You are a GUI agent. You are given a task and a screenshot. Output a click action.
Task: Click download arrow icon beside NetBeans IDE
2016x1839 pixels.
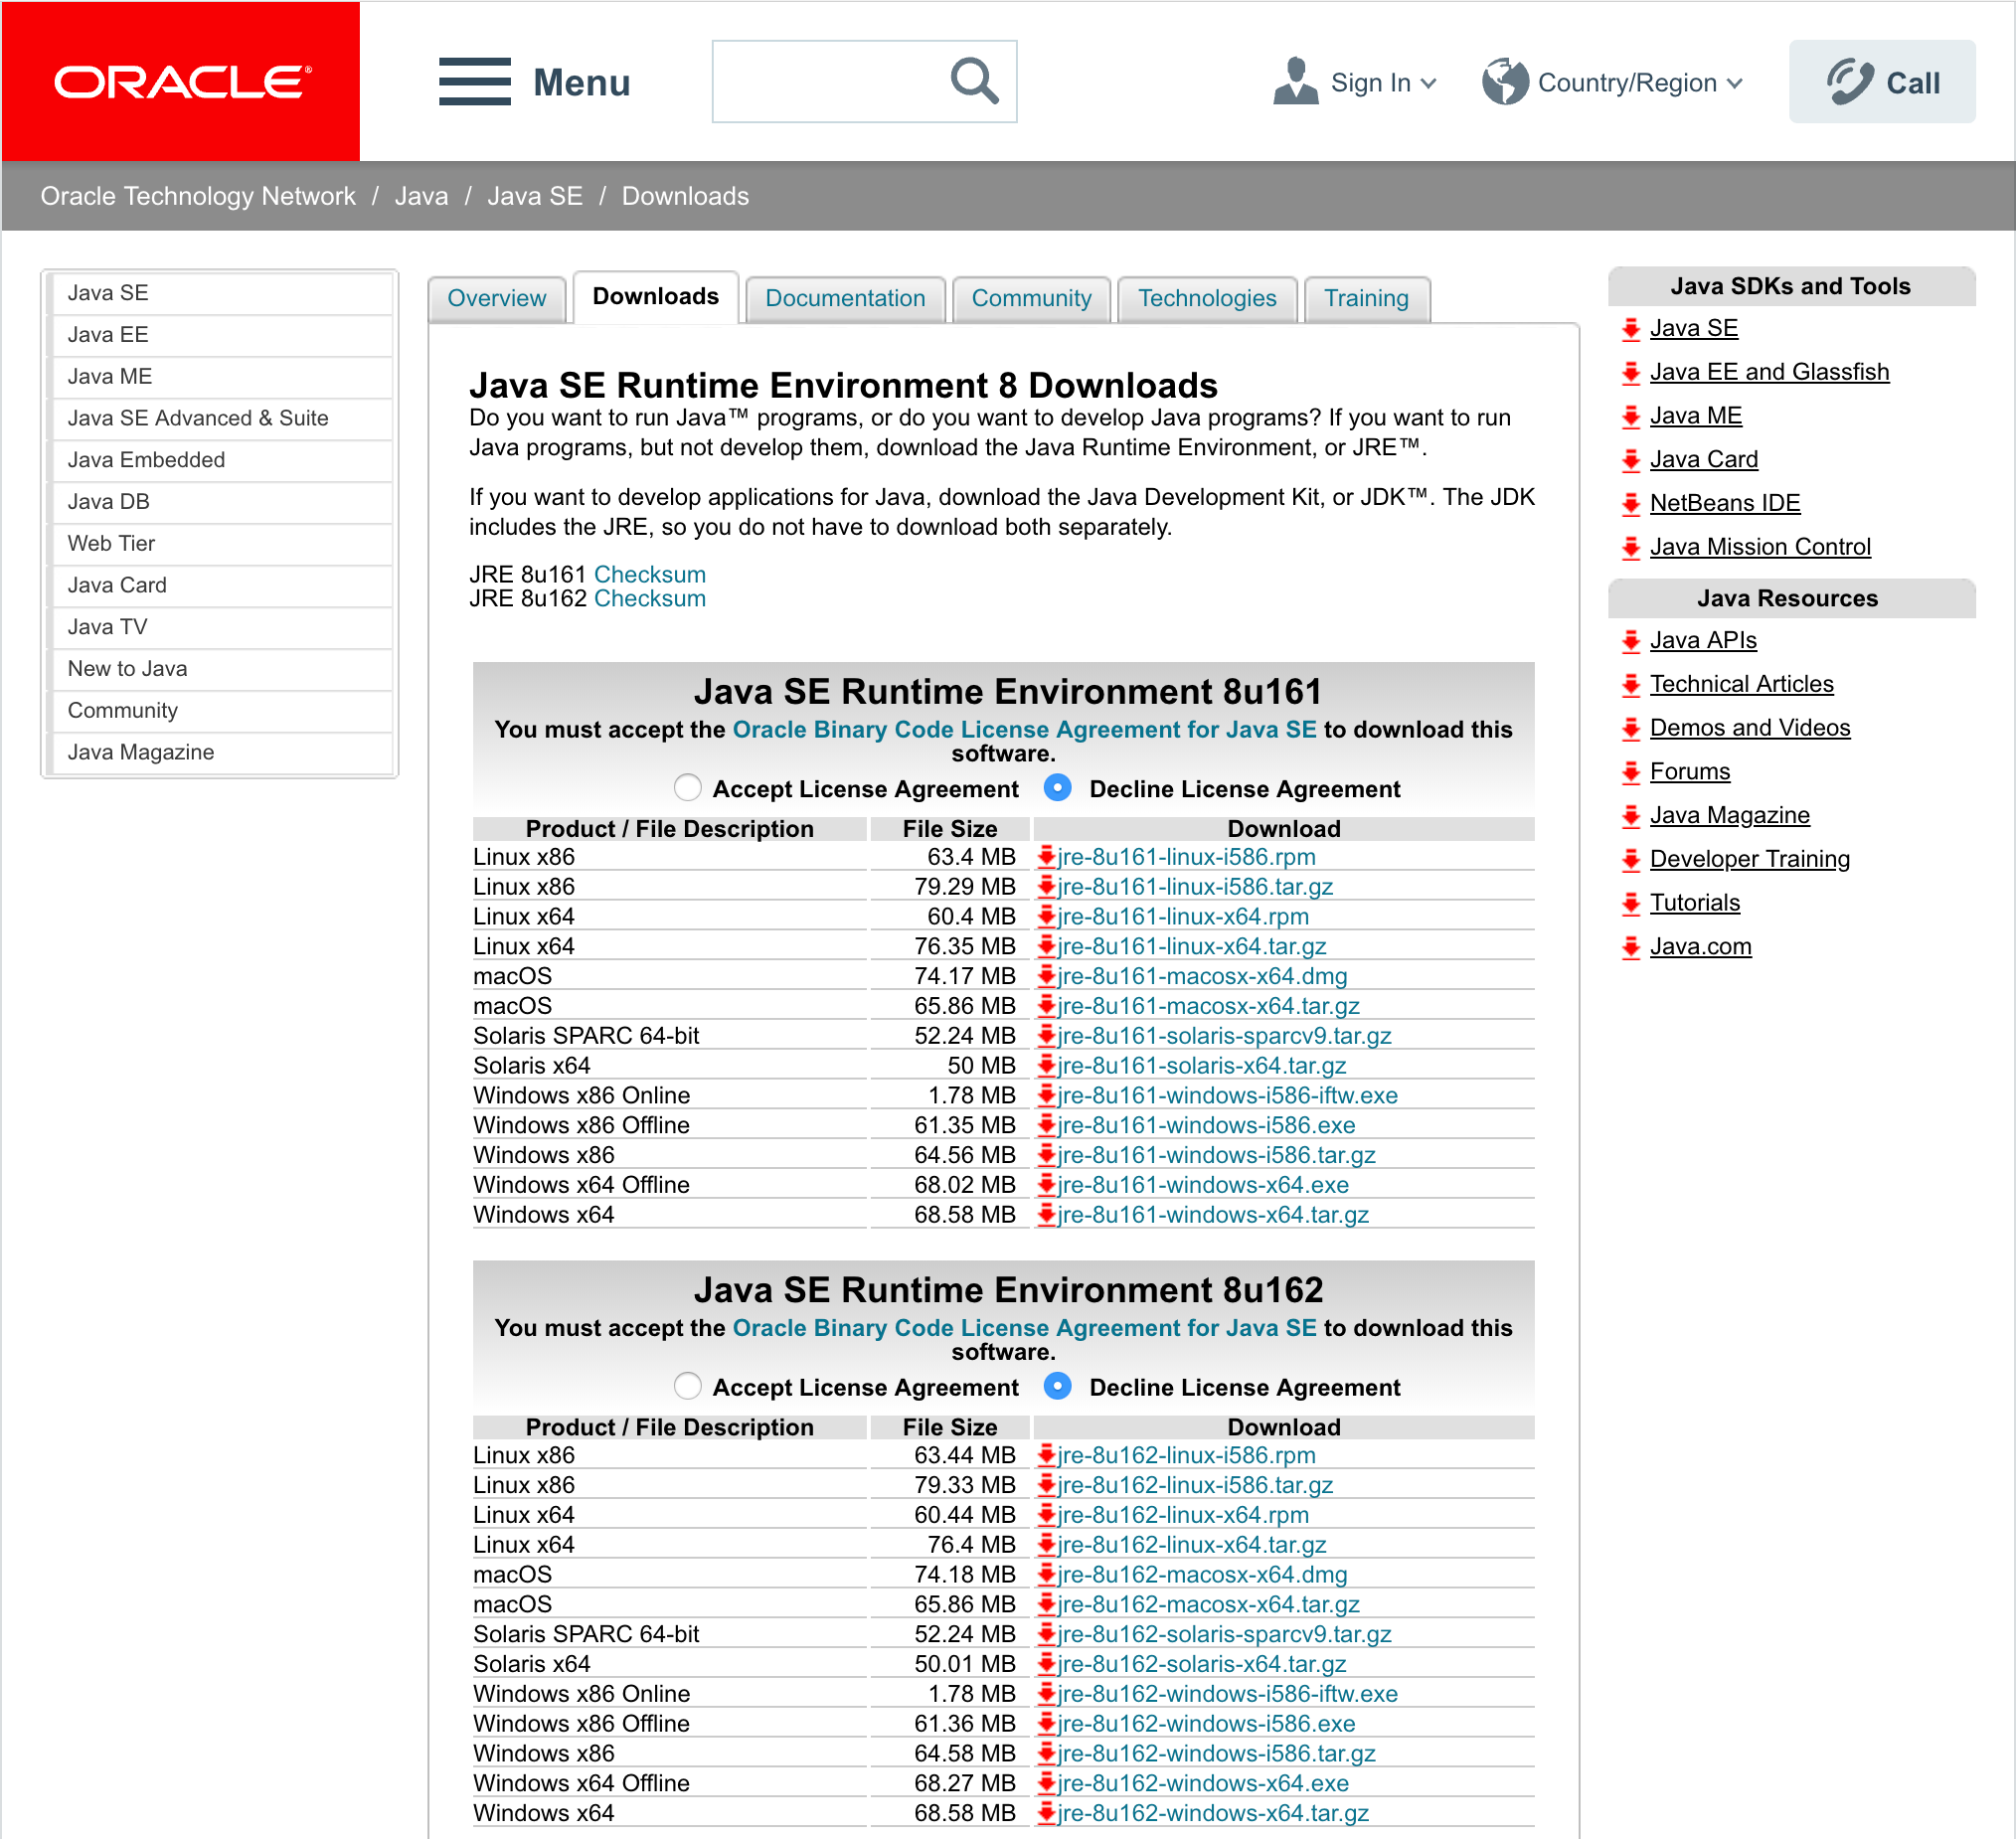tap(1631, 504)
